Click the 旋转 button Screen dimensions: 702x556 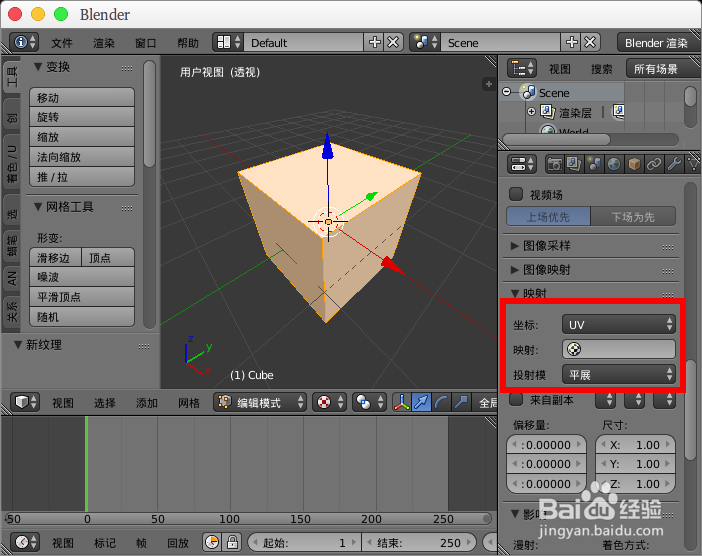click(82, 117)
